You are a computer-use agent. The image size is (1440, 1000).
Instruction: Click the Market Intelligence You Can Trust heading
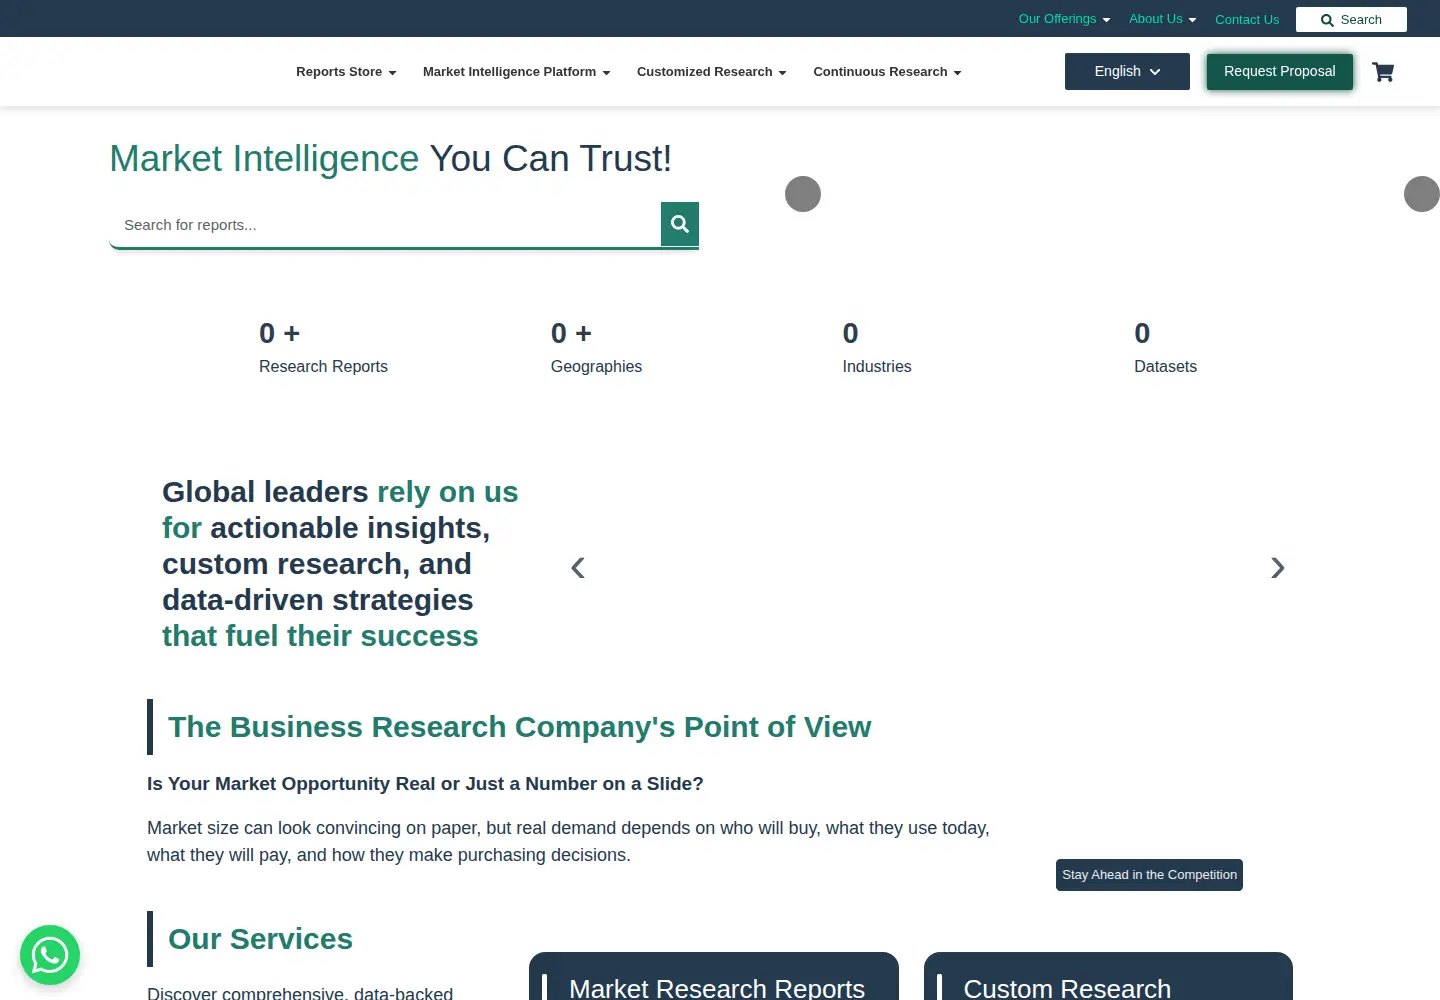tap(390, 159)
